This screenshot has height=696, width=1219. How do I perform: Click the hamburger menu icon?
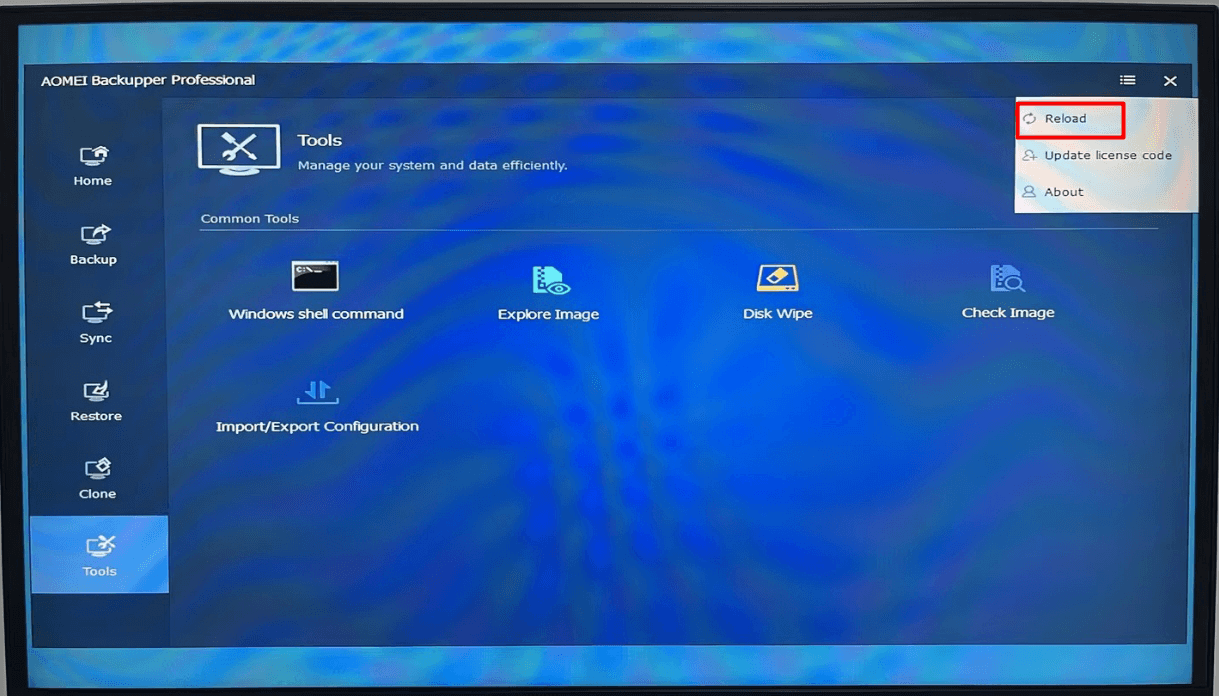(x=1127, y=80)
